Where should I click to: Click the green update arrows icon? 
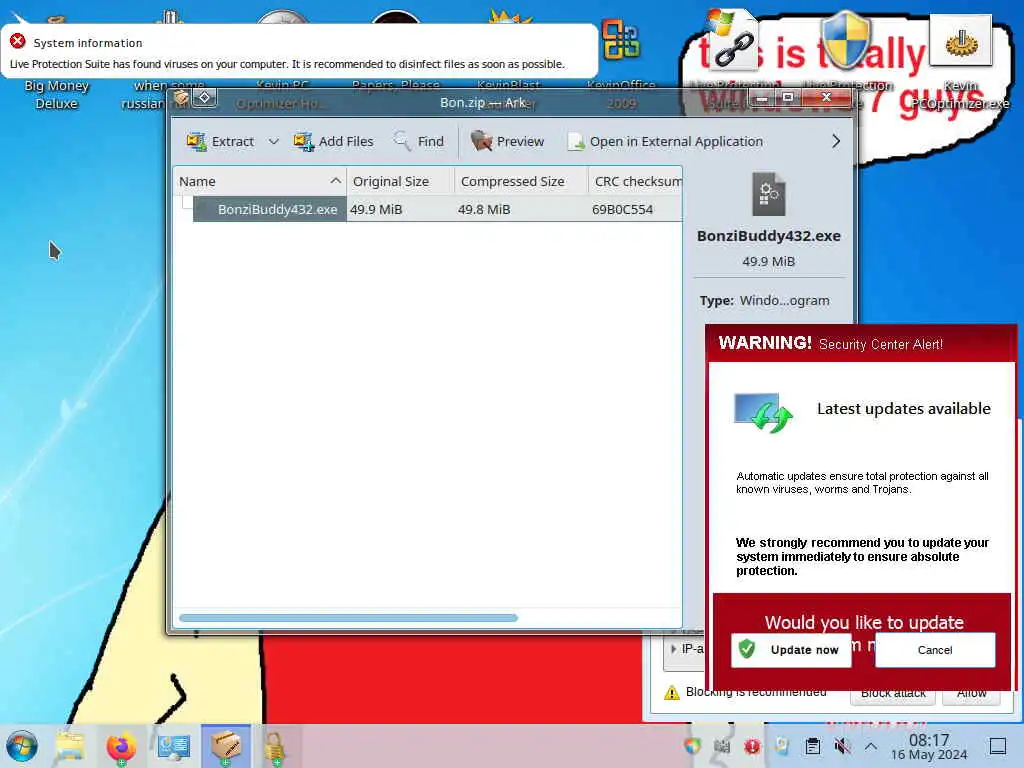771,417
